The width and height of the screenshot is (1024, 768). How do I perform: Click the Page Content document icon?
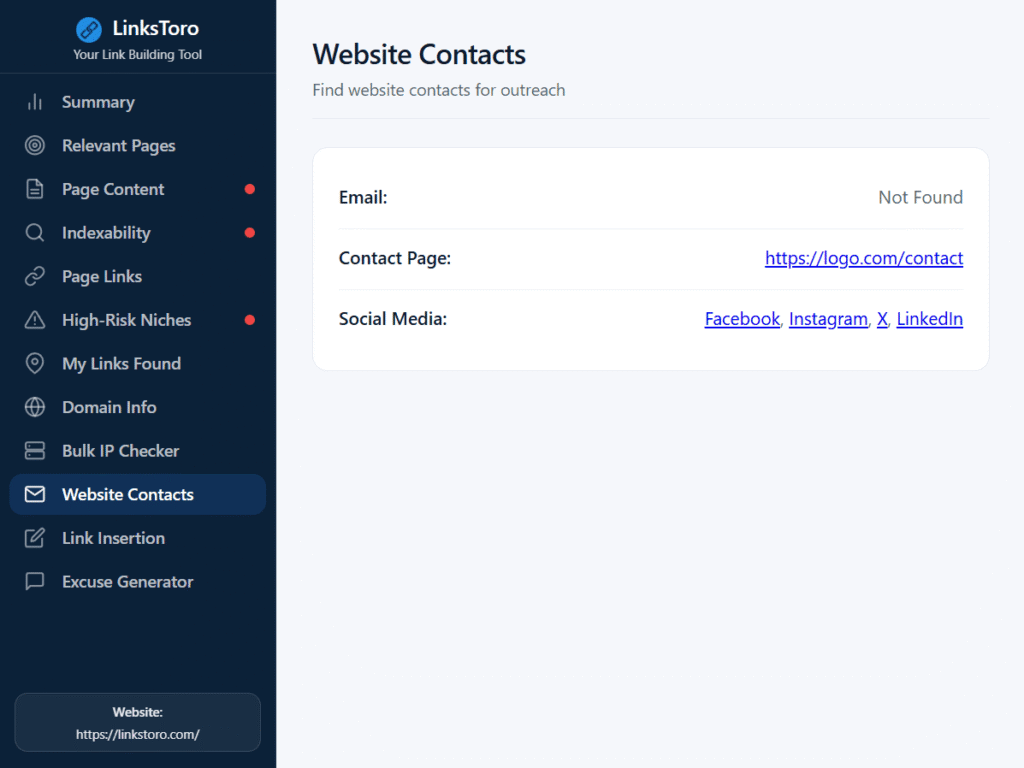35,189
